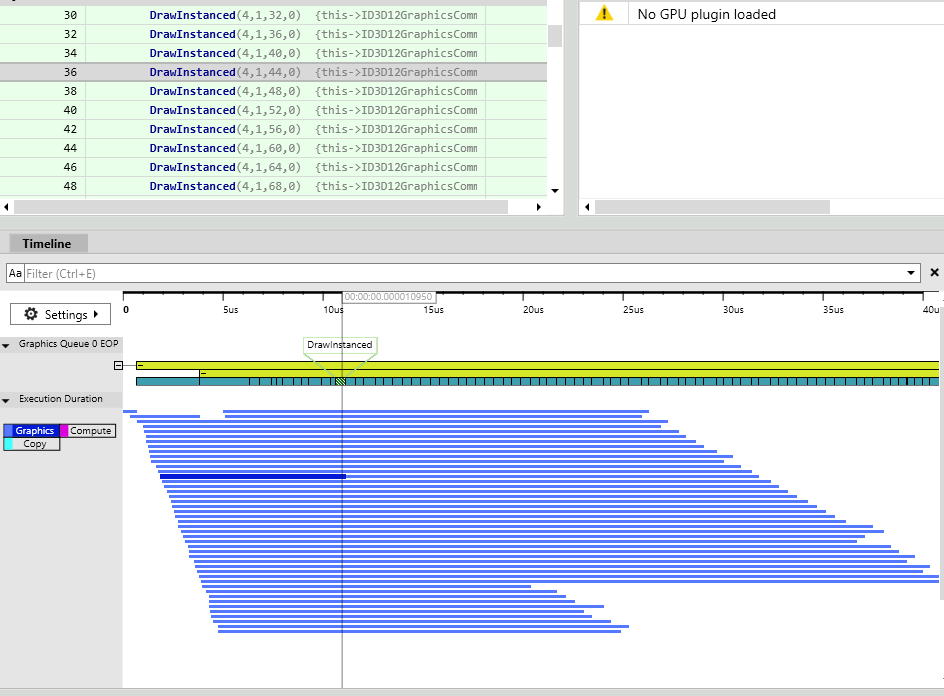944x696 pixels.
Task: Click the blue Graphics color swatch
Action: coord(8,430)
